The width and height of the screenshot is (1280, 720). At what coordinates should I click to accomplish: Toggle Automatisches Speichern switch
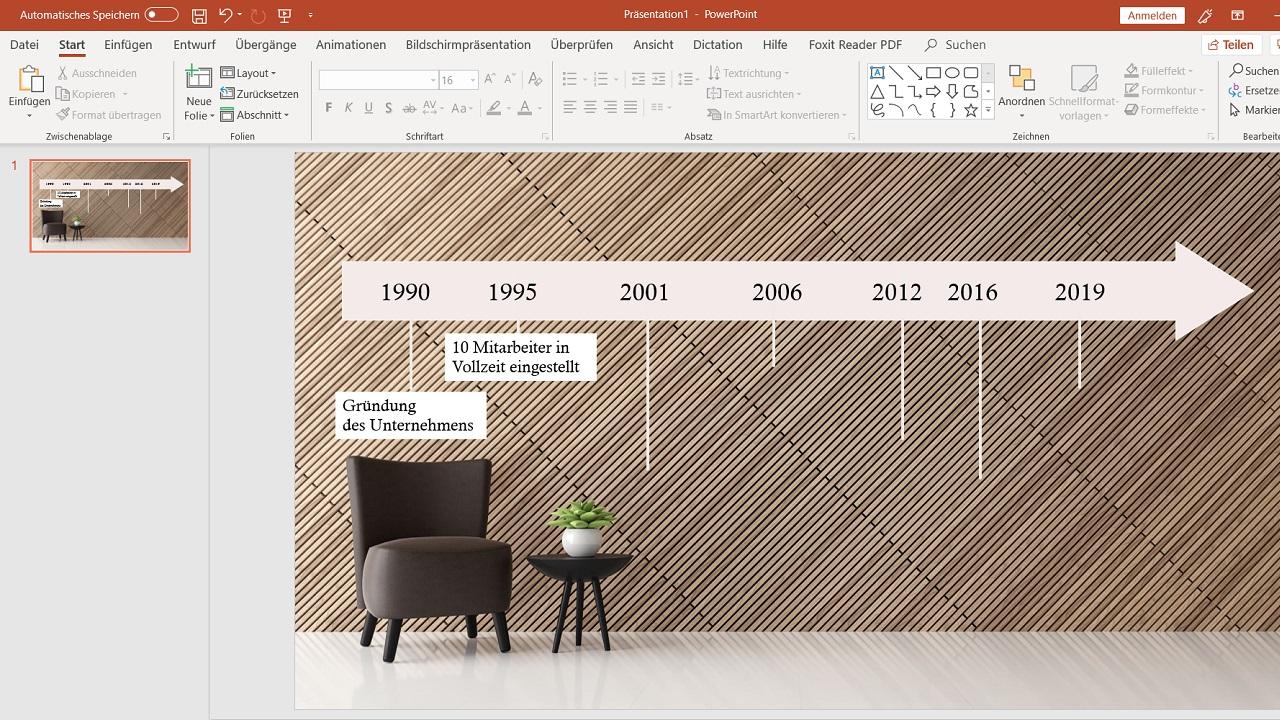click(161, 15)
